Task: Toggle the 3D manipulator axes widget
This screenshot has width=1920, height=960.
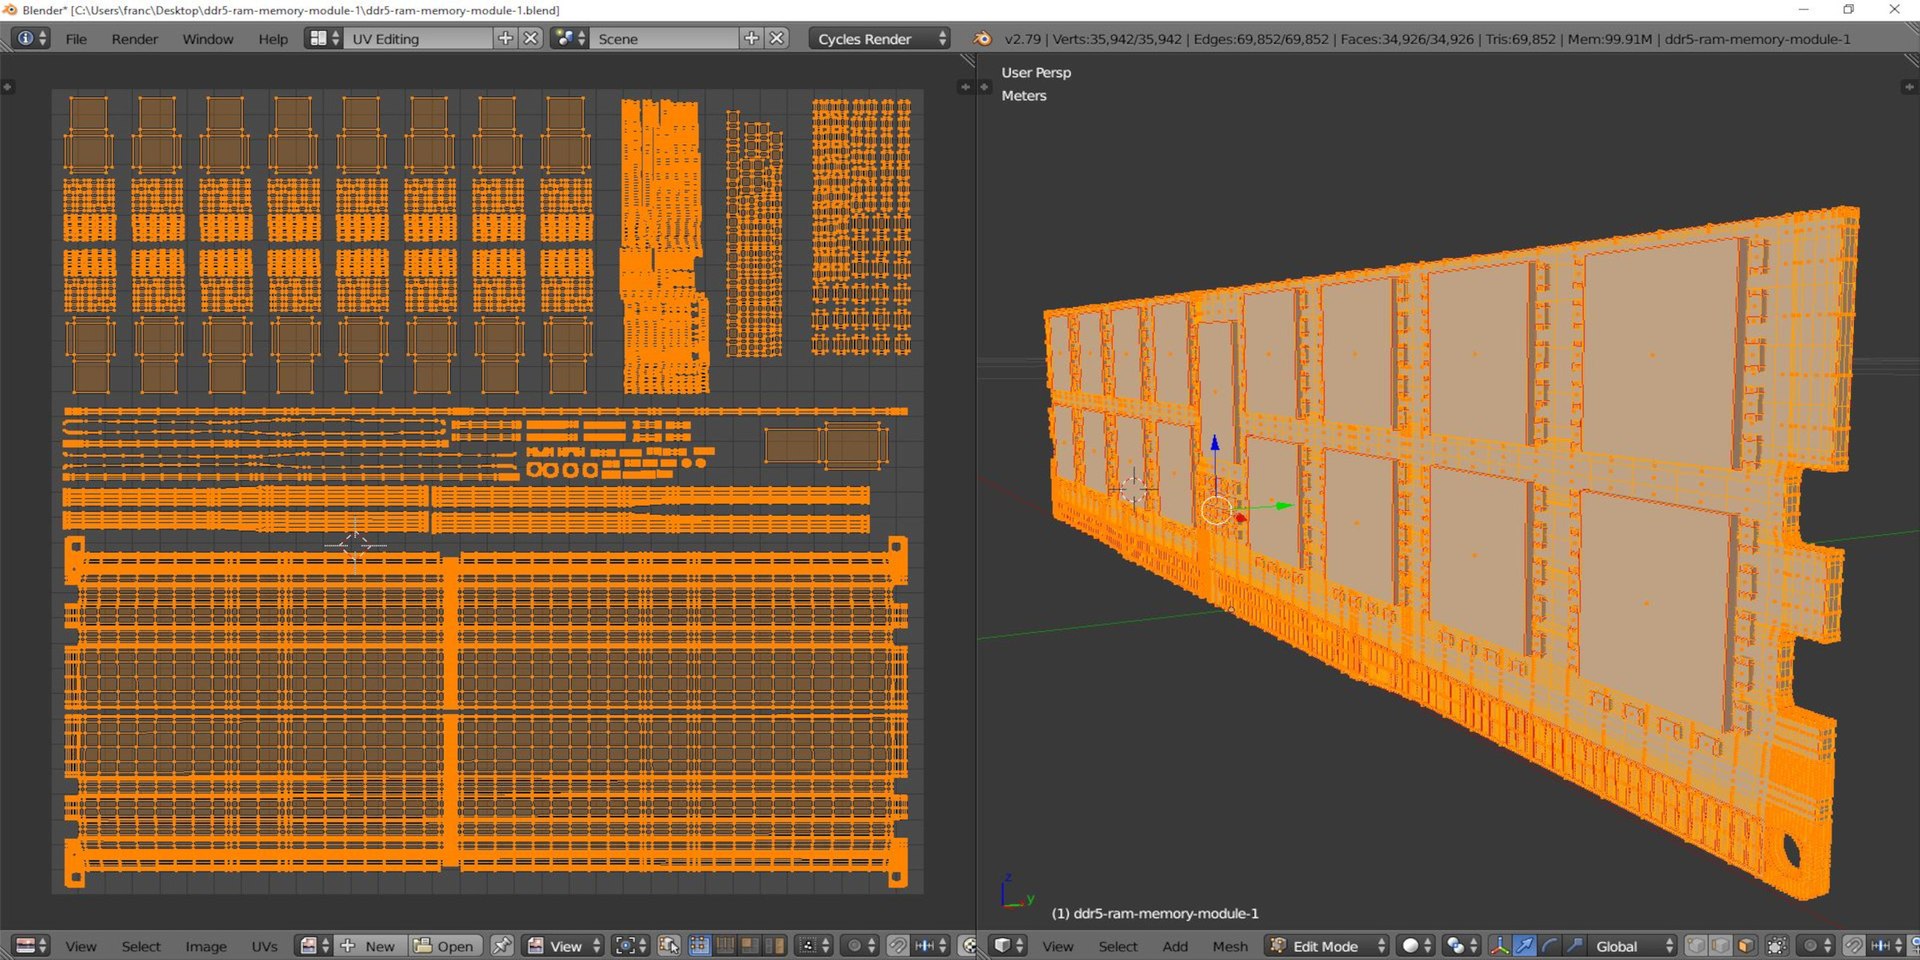Action: [x=1499, y=946]
